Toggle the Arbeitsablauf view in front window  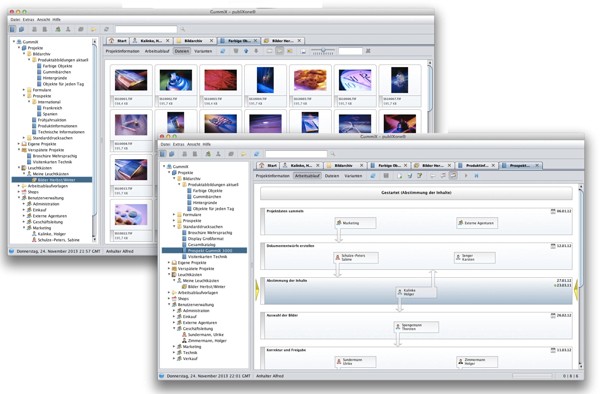[x=307, y=176]
